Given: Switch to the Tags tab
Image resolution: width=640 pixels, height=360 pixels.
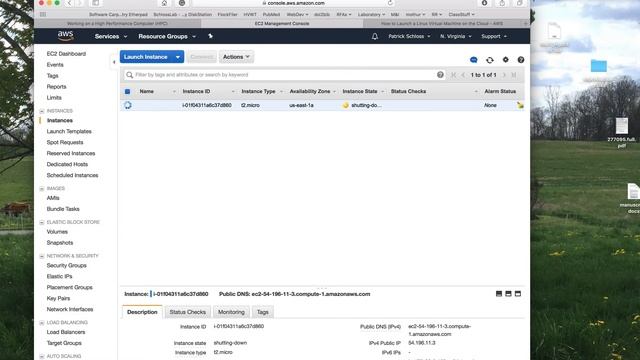Looking at the screenshot, I should click(262, 312).
